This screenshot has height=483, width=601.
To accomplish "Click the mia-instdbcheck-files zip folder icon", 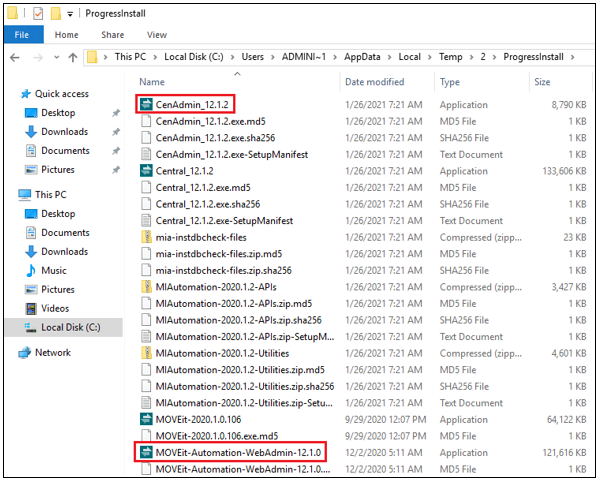I will point(146,237).
